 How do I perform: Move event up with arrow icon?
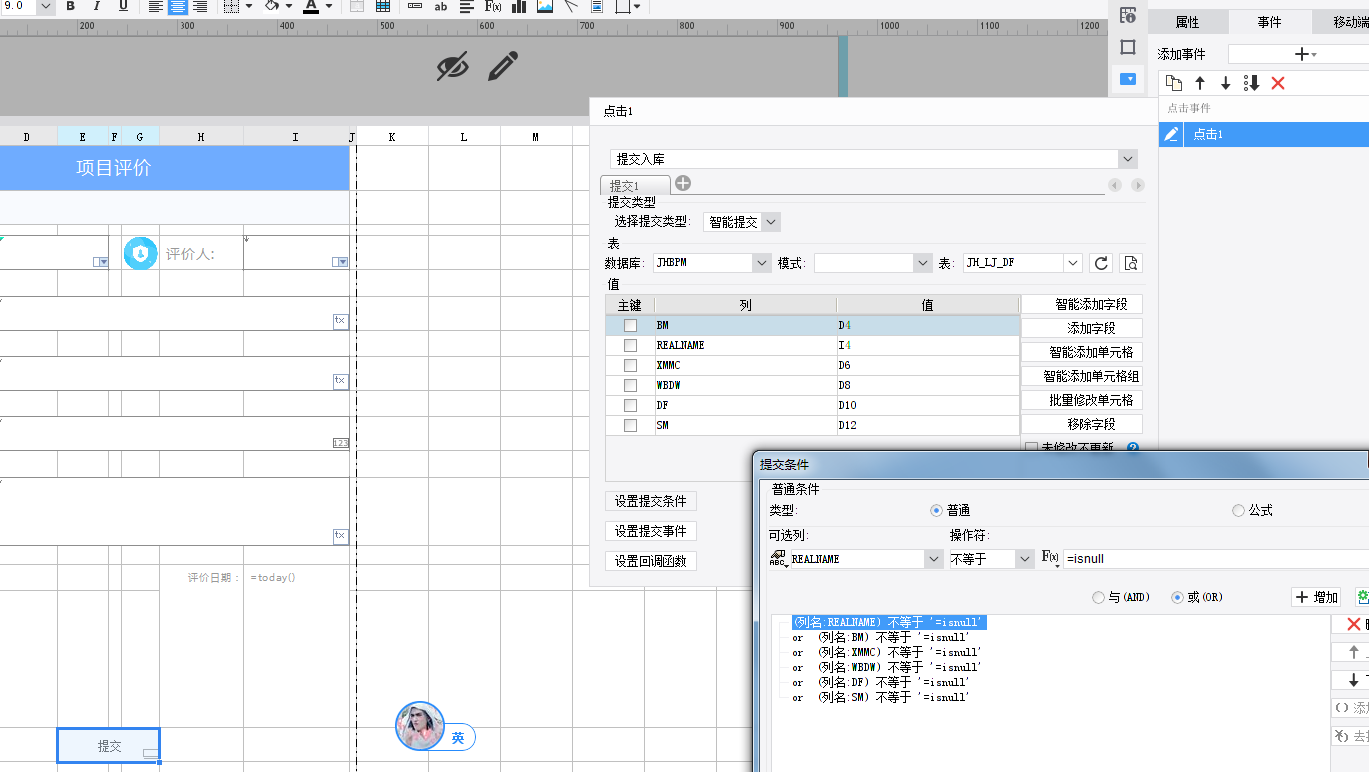click(1200, 83)
